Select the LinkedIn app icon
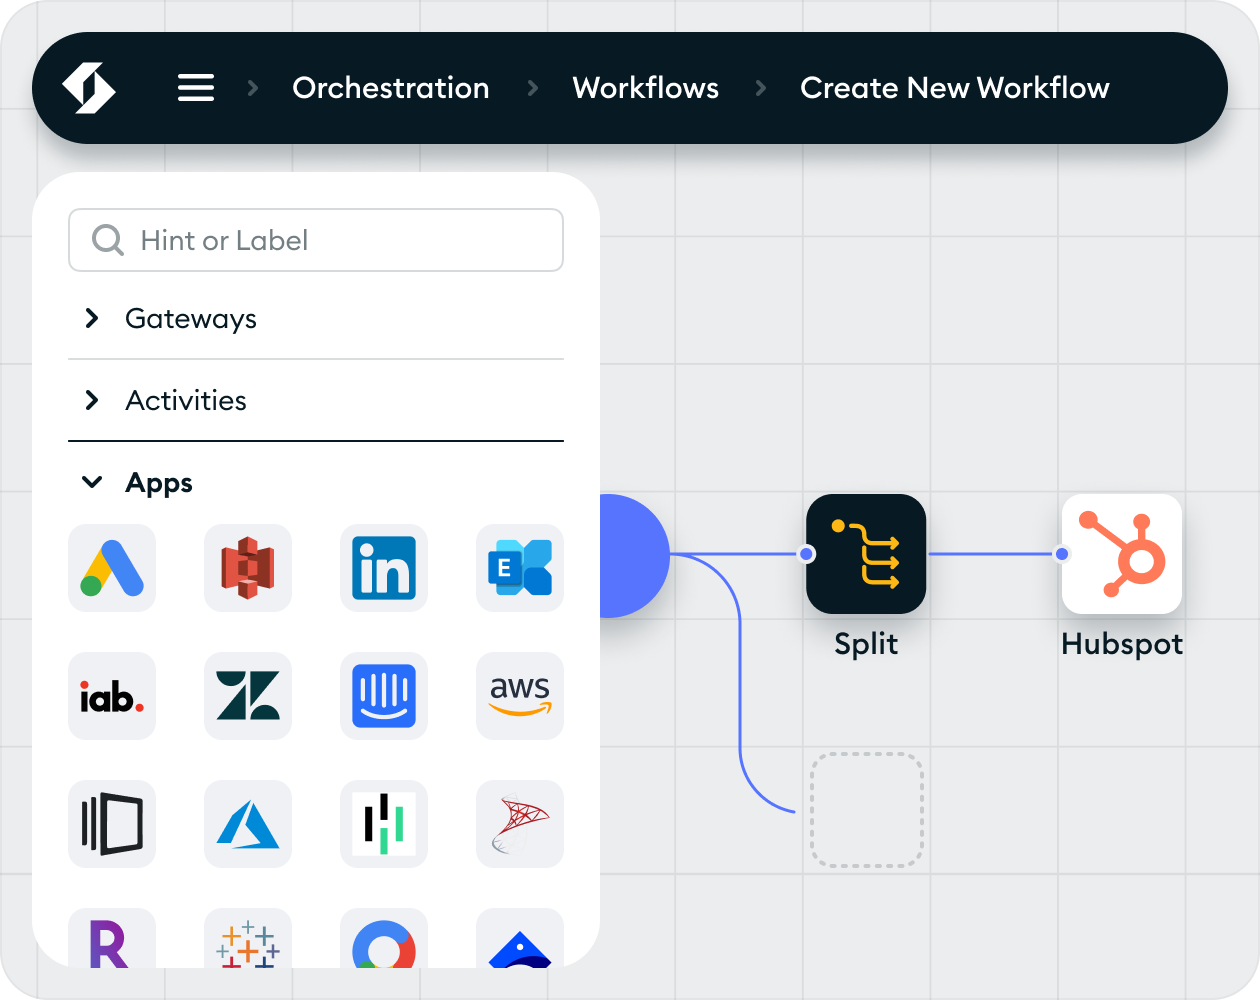 click(384, 568)
